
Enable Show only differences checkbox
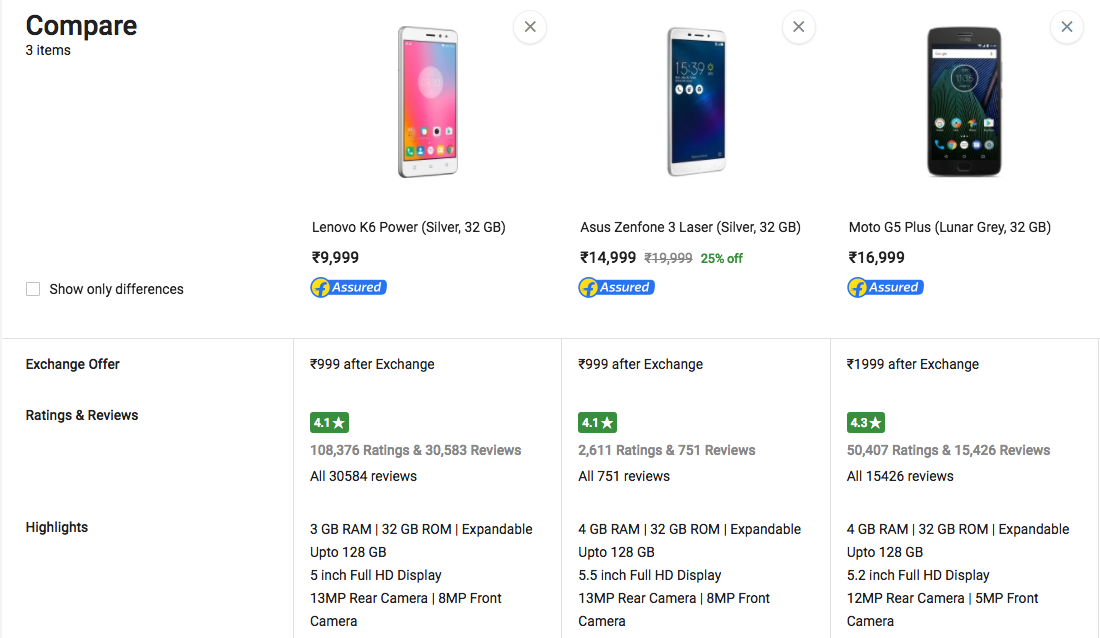pyautogui.click(x=33, y=289)
